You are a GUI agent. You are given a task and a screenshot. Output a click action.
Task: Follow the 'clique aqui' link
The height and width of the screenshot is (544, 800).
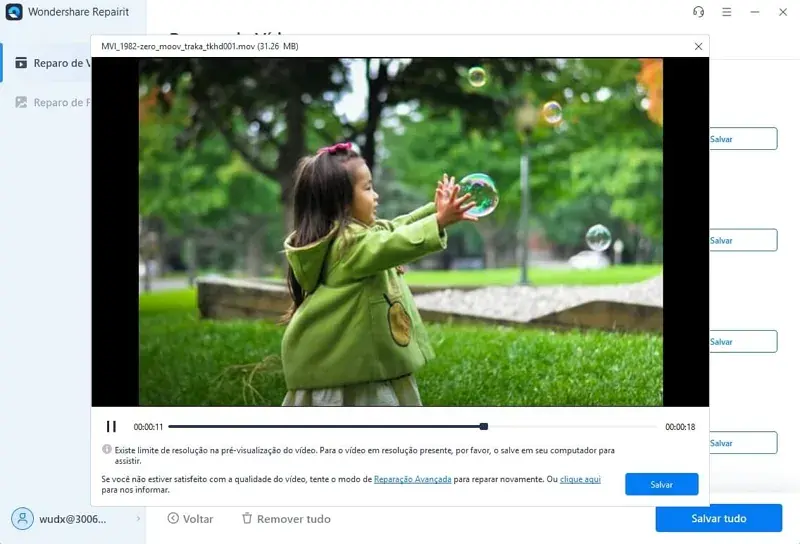point(580,480)
